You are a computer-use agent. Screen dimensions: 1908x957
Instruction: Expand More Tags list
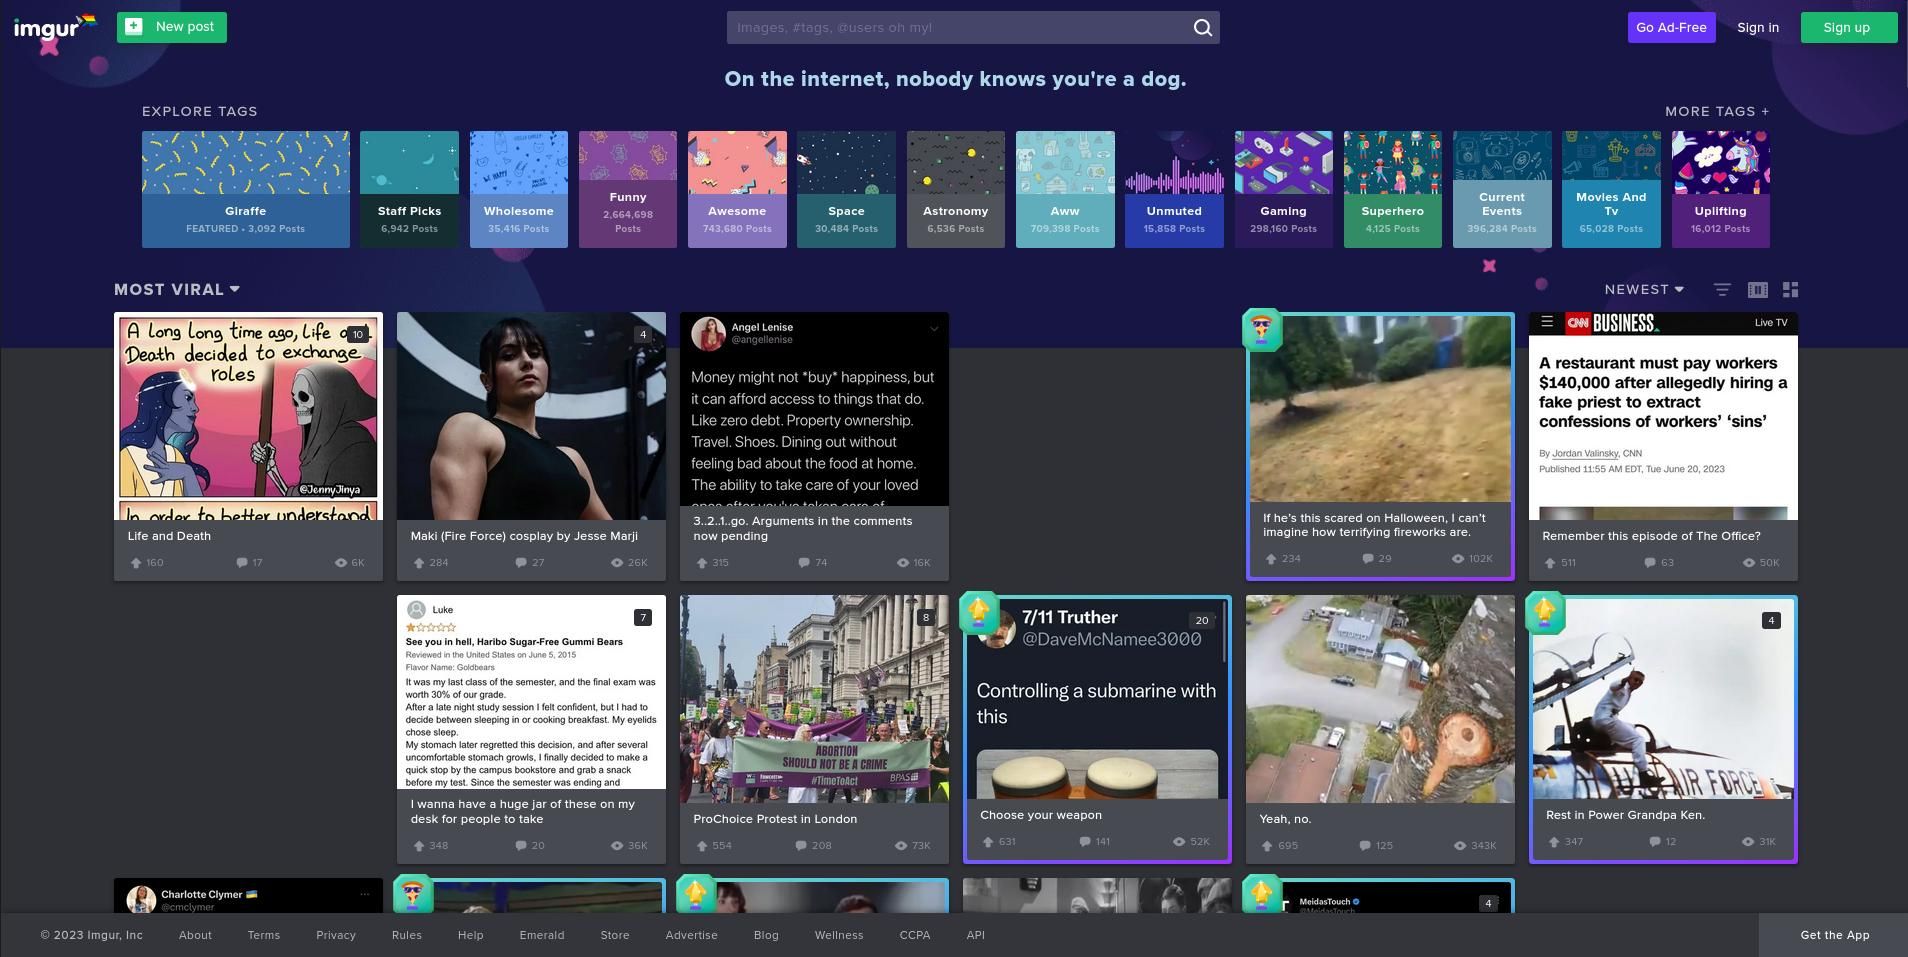coord(1716,112)
